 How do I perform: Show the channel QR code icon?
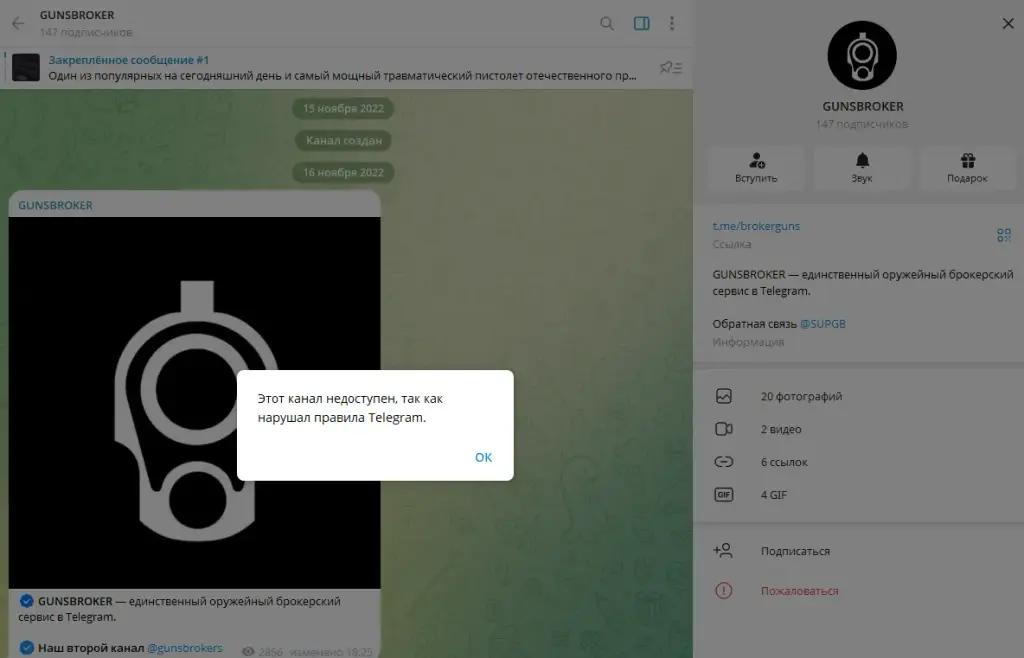[1004, 235]
